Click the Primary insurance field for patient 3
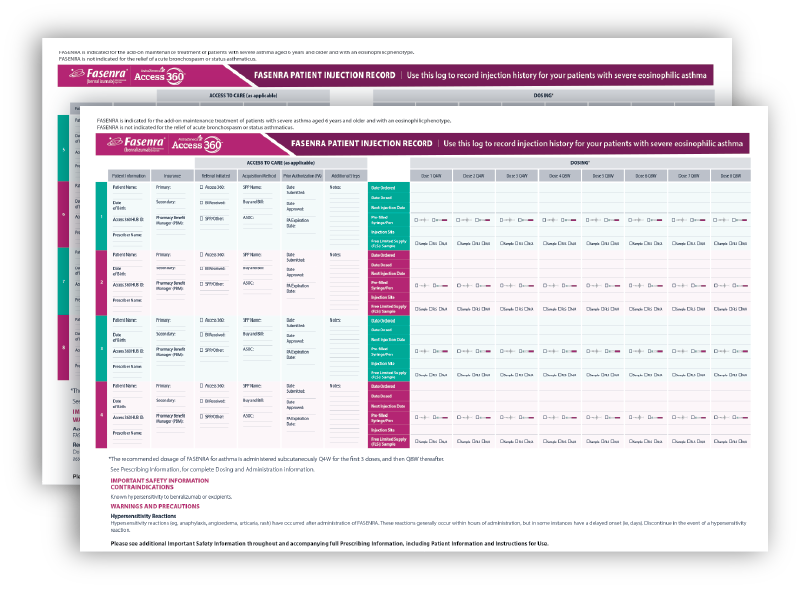This screenshot has height=590, width=803. click(x=173, y=322)
